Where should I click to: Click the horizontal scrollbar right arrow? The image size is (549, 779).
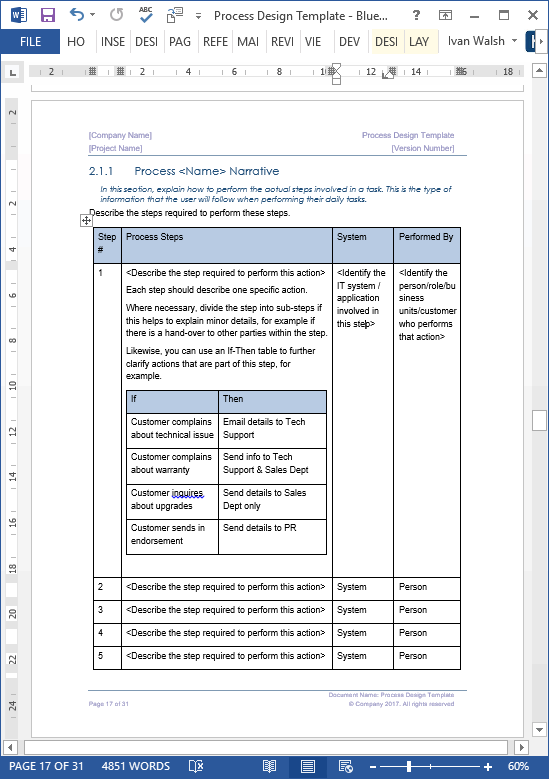click(521, 747)
